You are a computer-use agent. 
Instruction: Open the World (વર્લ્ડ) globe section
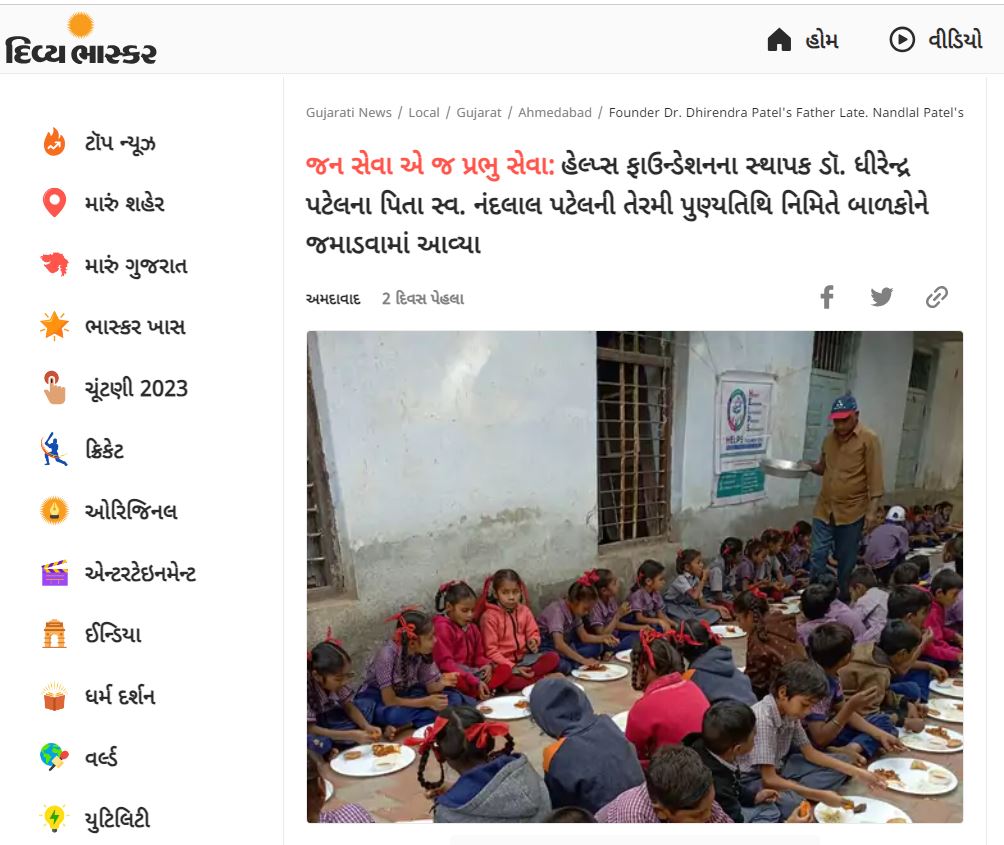[x=78, y=757]
